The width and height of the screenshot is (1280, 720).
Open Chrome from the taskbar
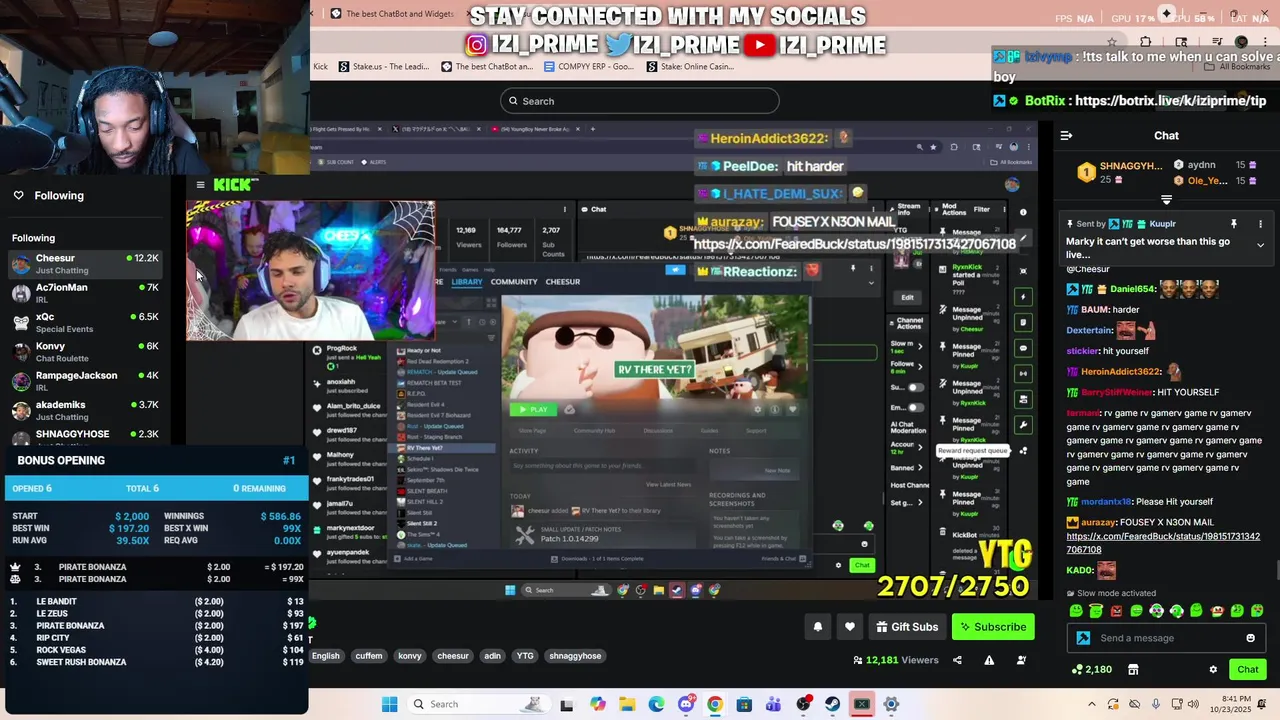click(714, 704)
